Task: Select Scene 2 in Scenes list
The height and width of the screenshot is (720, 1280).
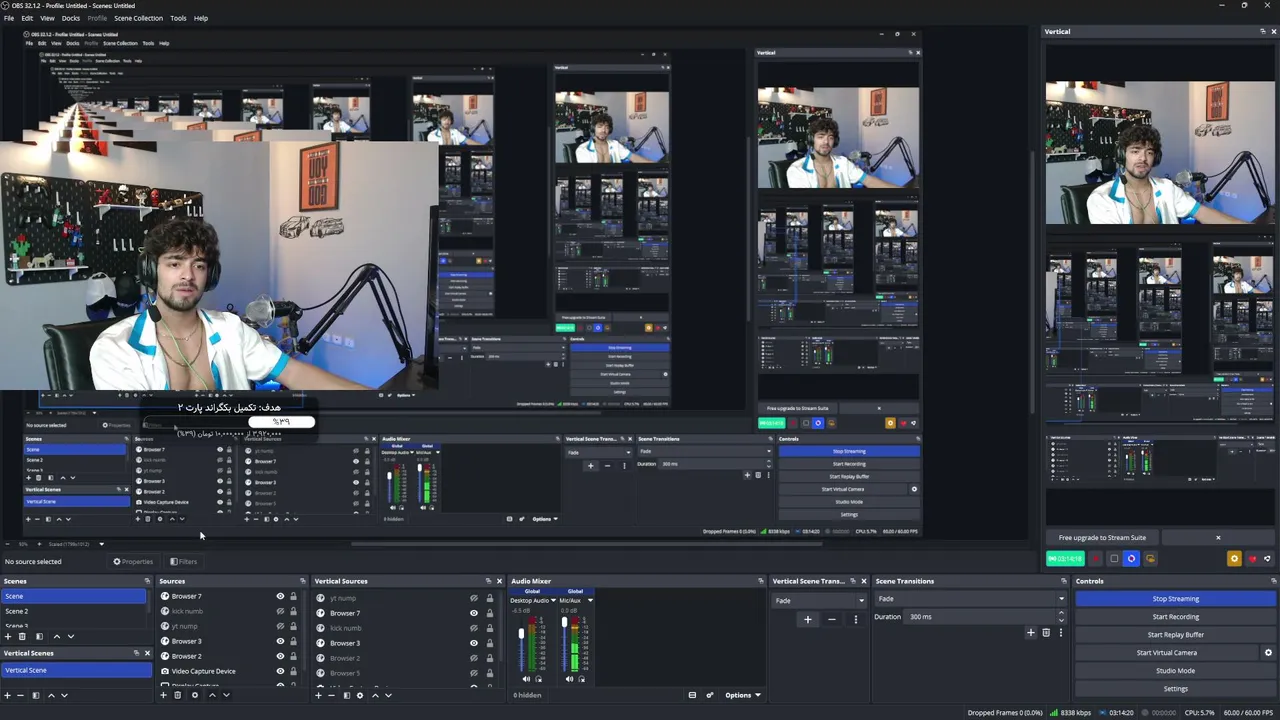Action: [74, 611]
